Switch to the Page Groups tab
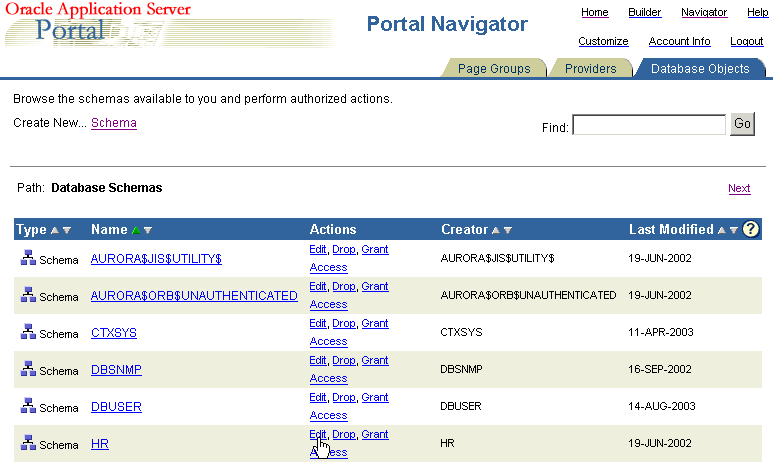The height and width of the screenshot is (467, 773). 494,69
